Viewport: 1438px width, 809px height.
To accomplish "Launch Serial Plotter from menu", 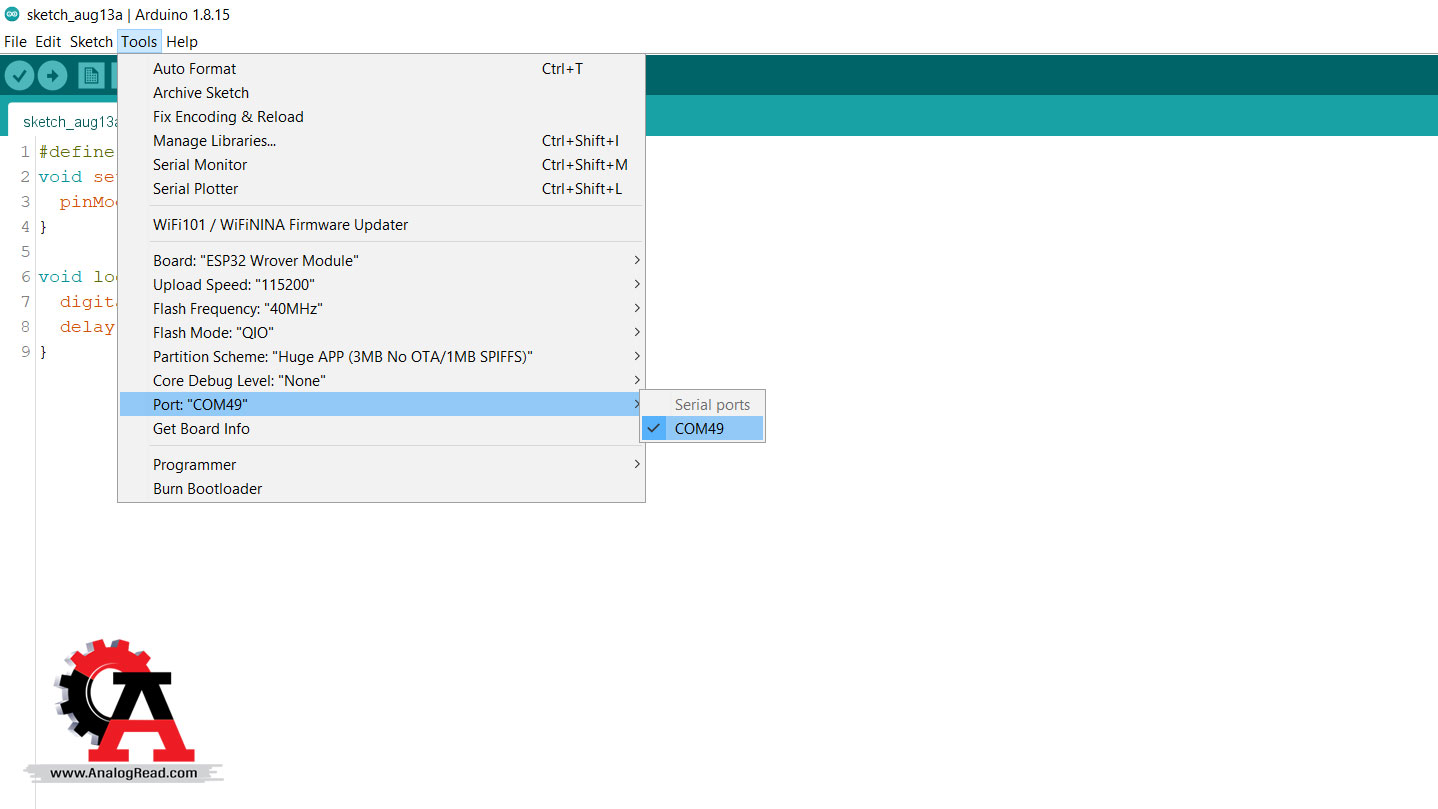I will 381,189.
